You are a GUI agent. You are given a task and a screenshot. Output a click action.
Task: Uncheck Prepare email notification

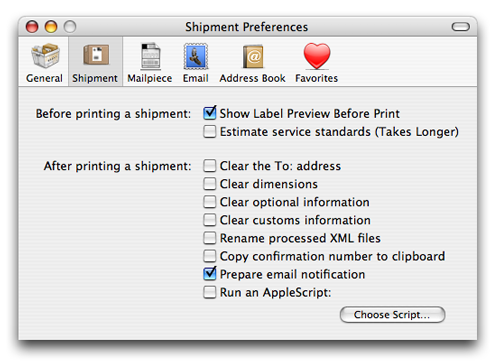pyautogui.click(x=210, y=274)
